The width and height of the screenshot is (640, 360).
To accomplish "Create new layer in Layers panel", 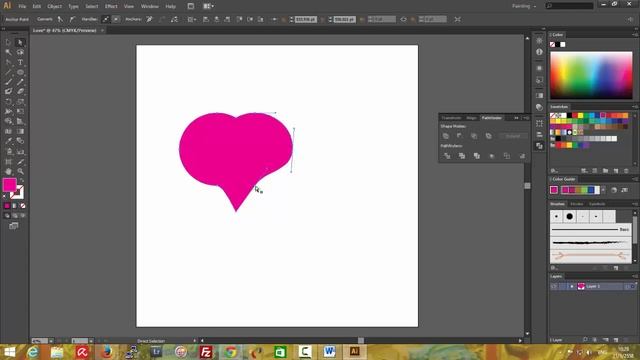I will pyautogui.click(x=616, y=340).
